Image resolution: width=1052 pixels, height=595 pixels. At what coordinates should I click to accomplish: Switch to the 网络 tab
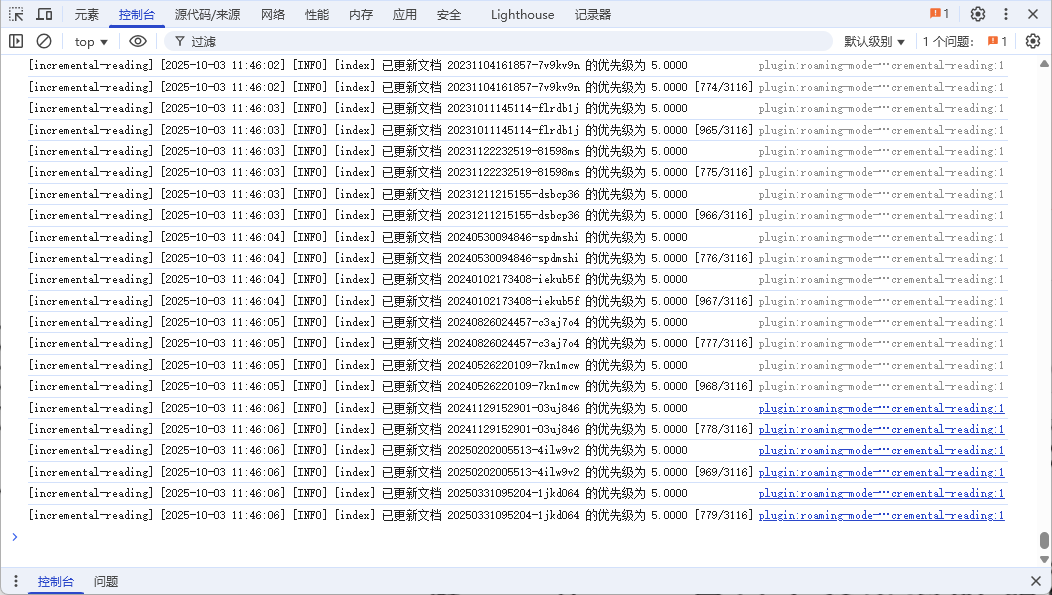(272, 14)
